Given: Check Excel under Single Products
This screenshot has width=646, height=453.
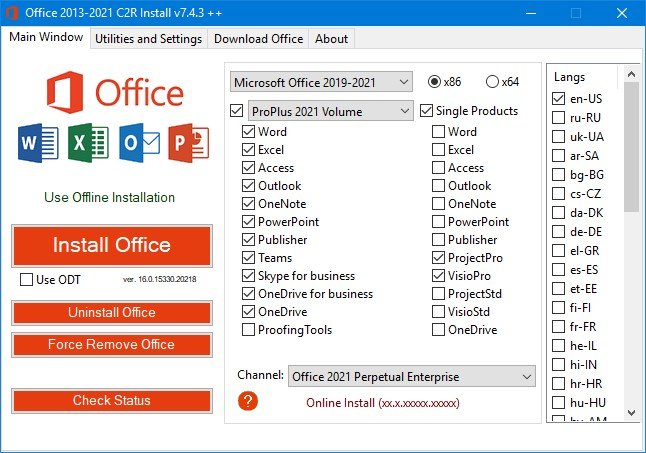Looking at the screenshot, I should [438, 149].
